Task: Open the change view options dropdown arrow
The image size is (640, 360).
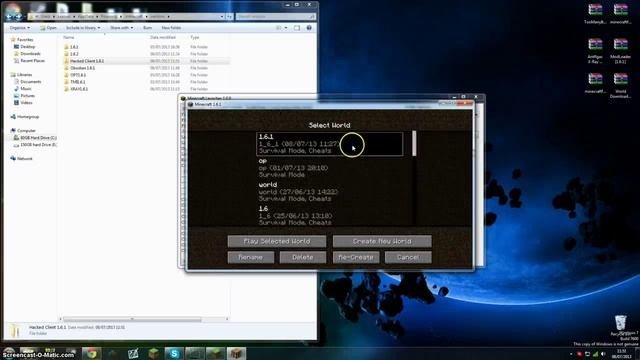Action: click(x=286, y=28)
